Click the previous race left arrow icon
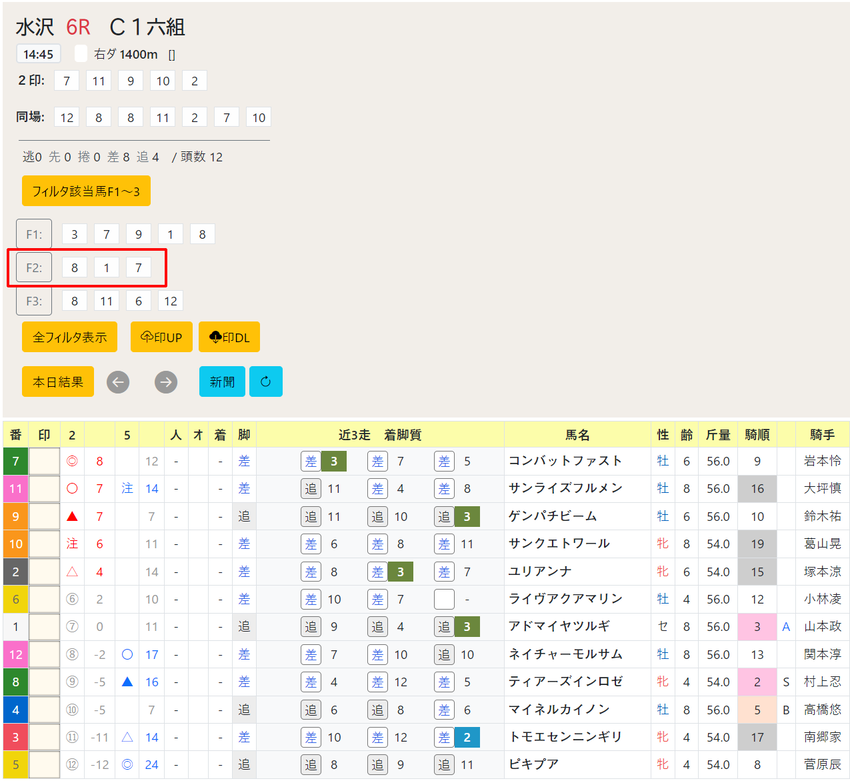Image resolution: width=850 pixels, height=781 pixels. click(x=118, y=382)
